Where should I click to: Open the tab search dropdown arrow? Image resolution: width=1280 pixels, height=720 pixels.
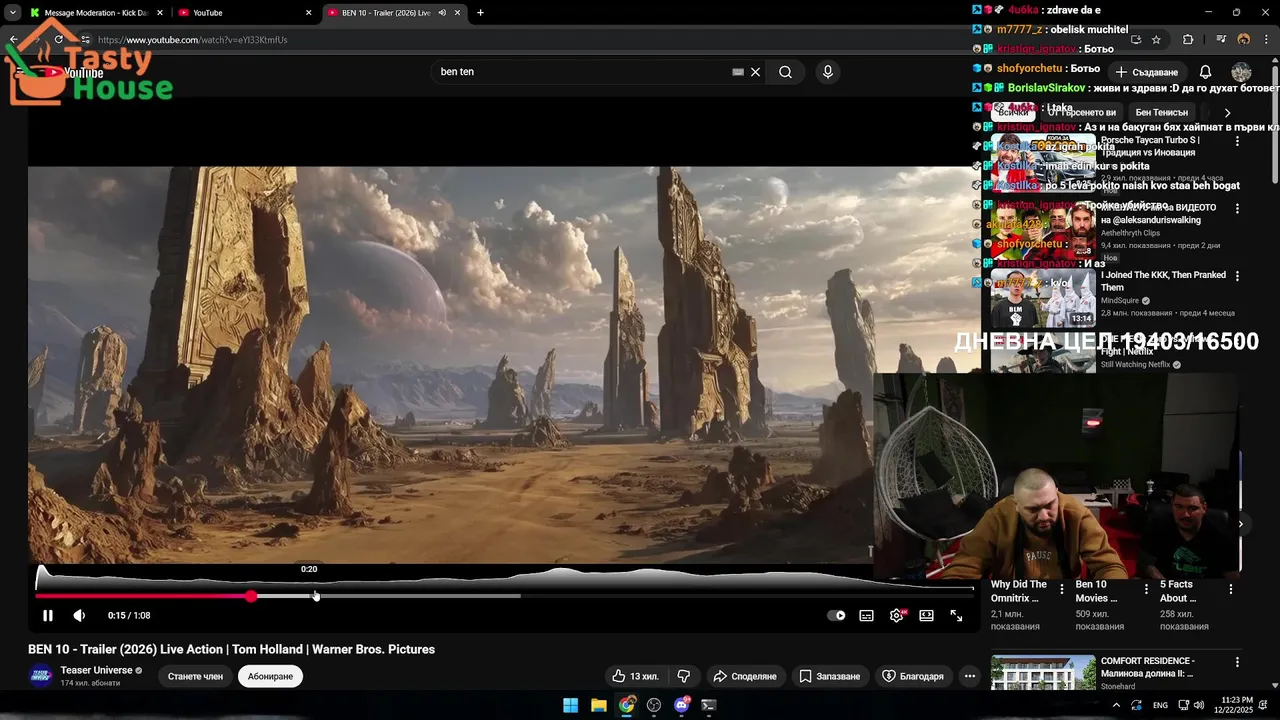(12, 13)
